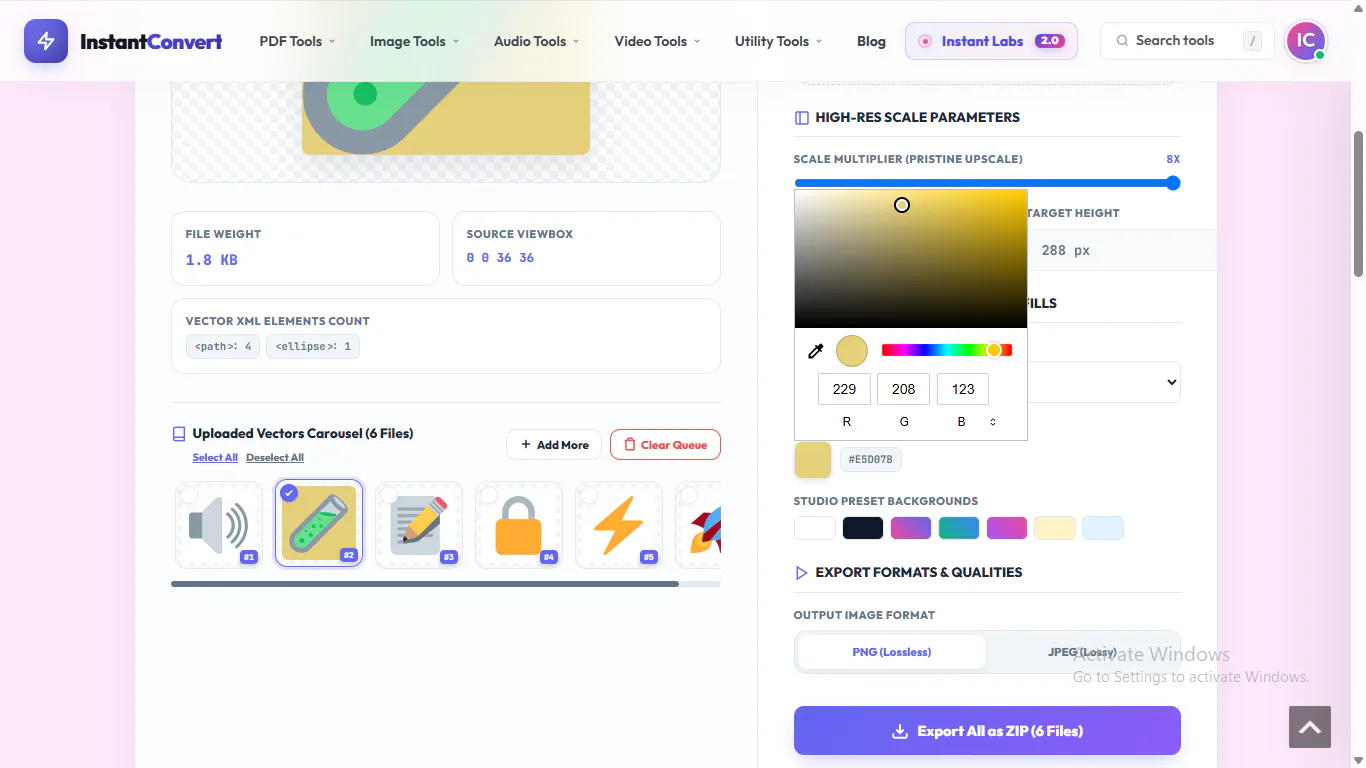
Task: Select the light blue preset background
Action: [x=1102, y=528]
